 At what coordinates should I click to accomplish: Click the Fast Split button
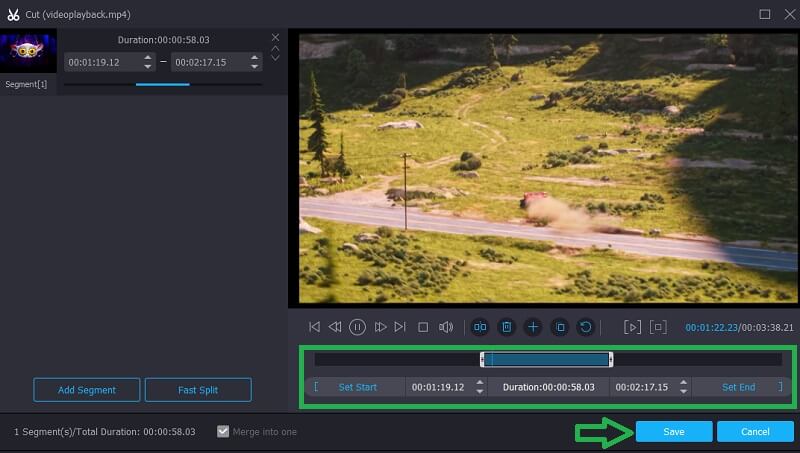(x=198, y=389)
